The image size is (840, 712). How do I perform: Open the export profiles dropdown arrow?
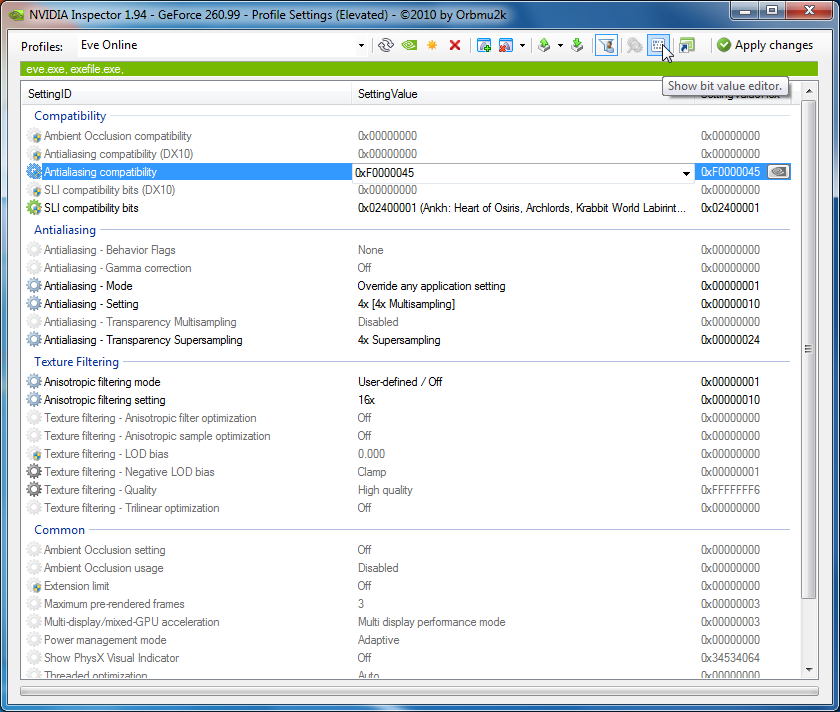560,45
